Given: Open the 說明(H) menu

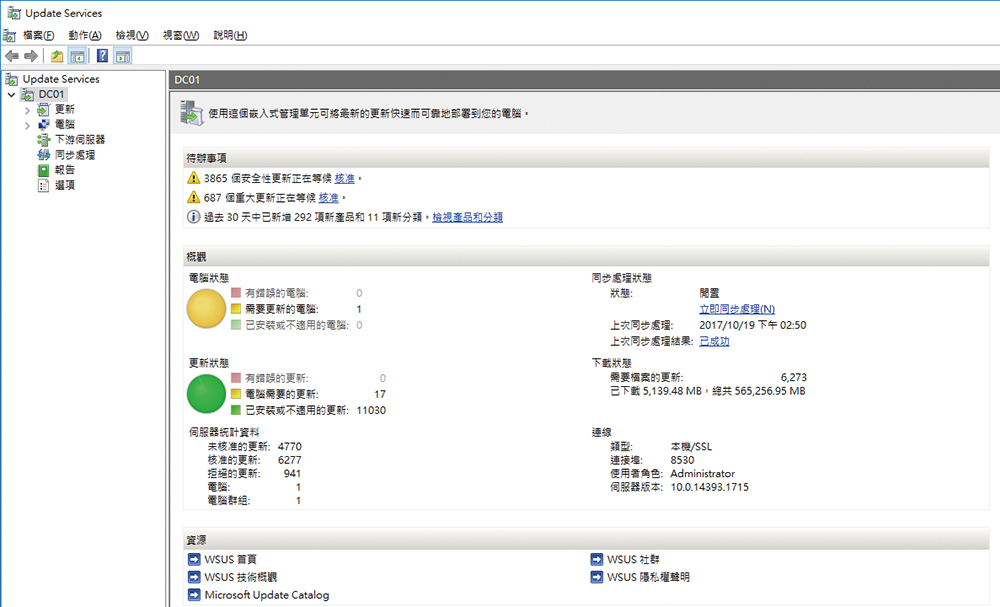Looking at the screenshot, I should [230, 35].
